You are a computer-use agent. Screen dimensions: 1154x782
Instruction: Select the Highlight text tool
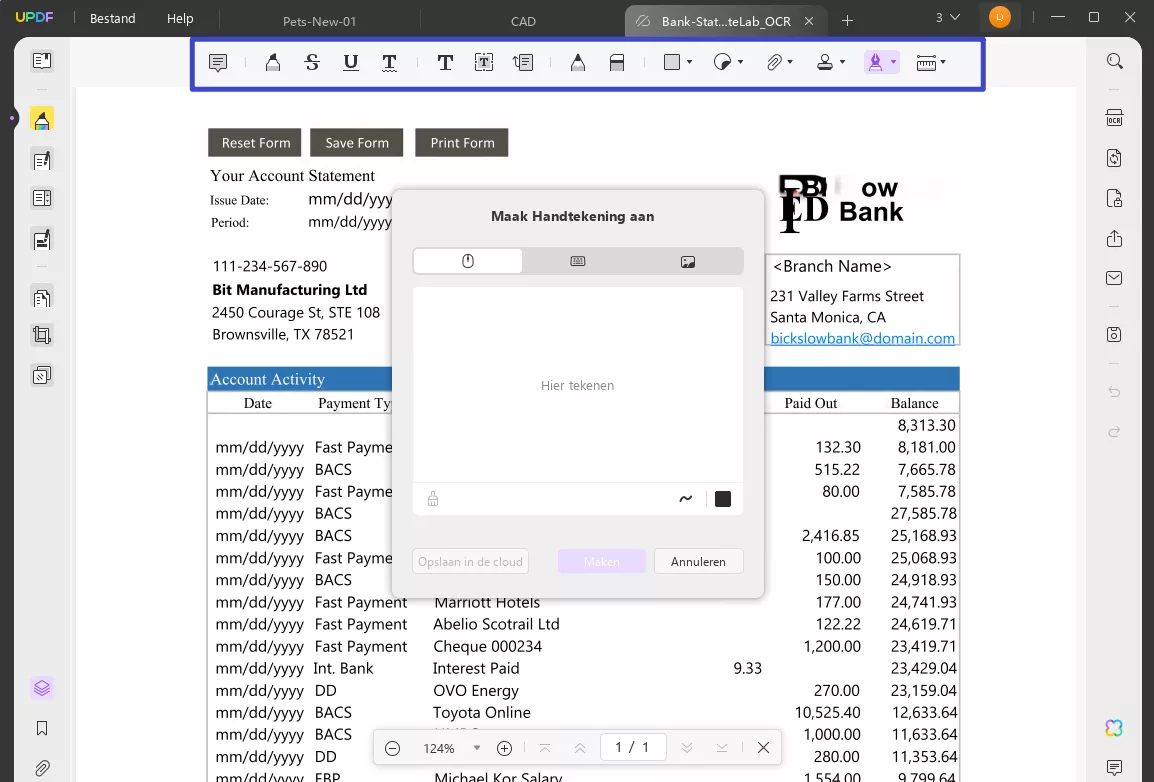(x=273, y=63)
